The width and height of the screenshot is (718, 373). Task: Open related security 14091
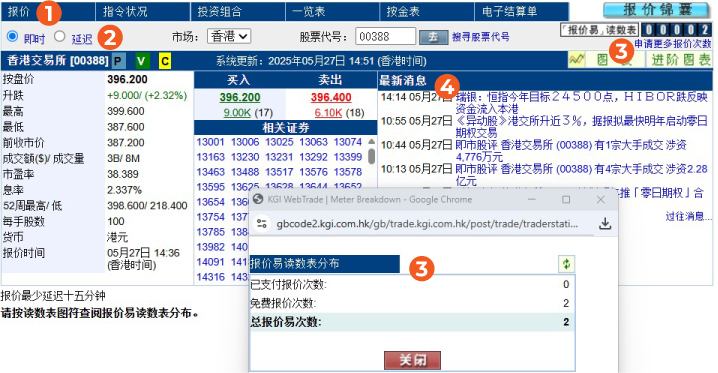coord(210,262)
